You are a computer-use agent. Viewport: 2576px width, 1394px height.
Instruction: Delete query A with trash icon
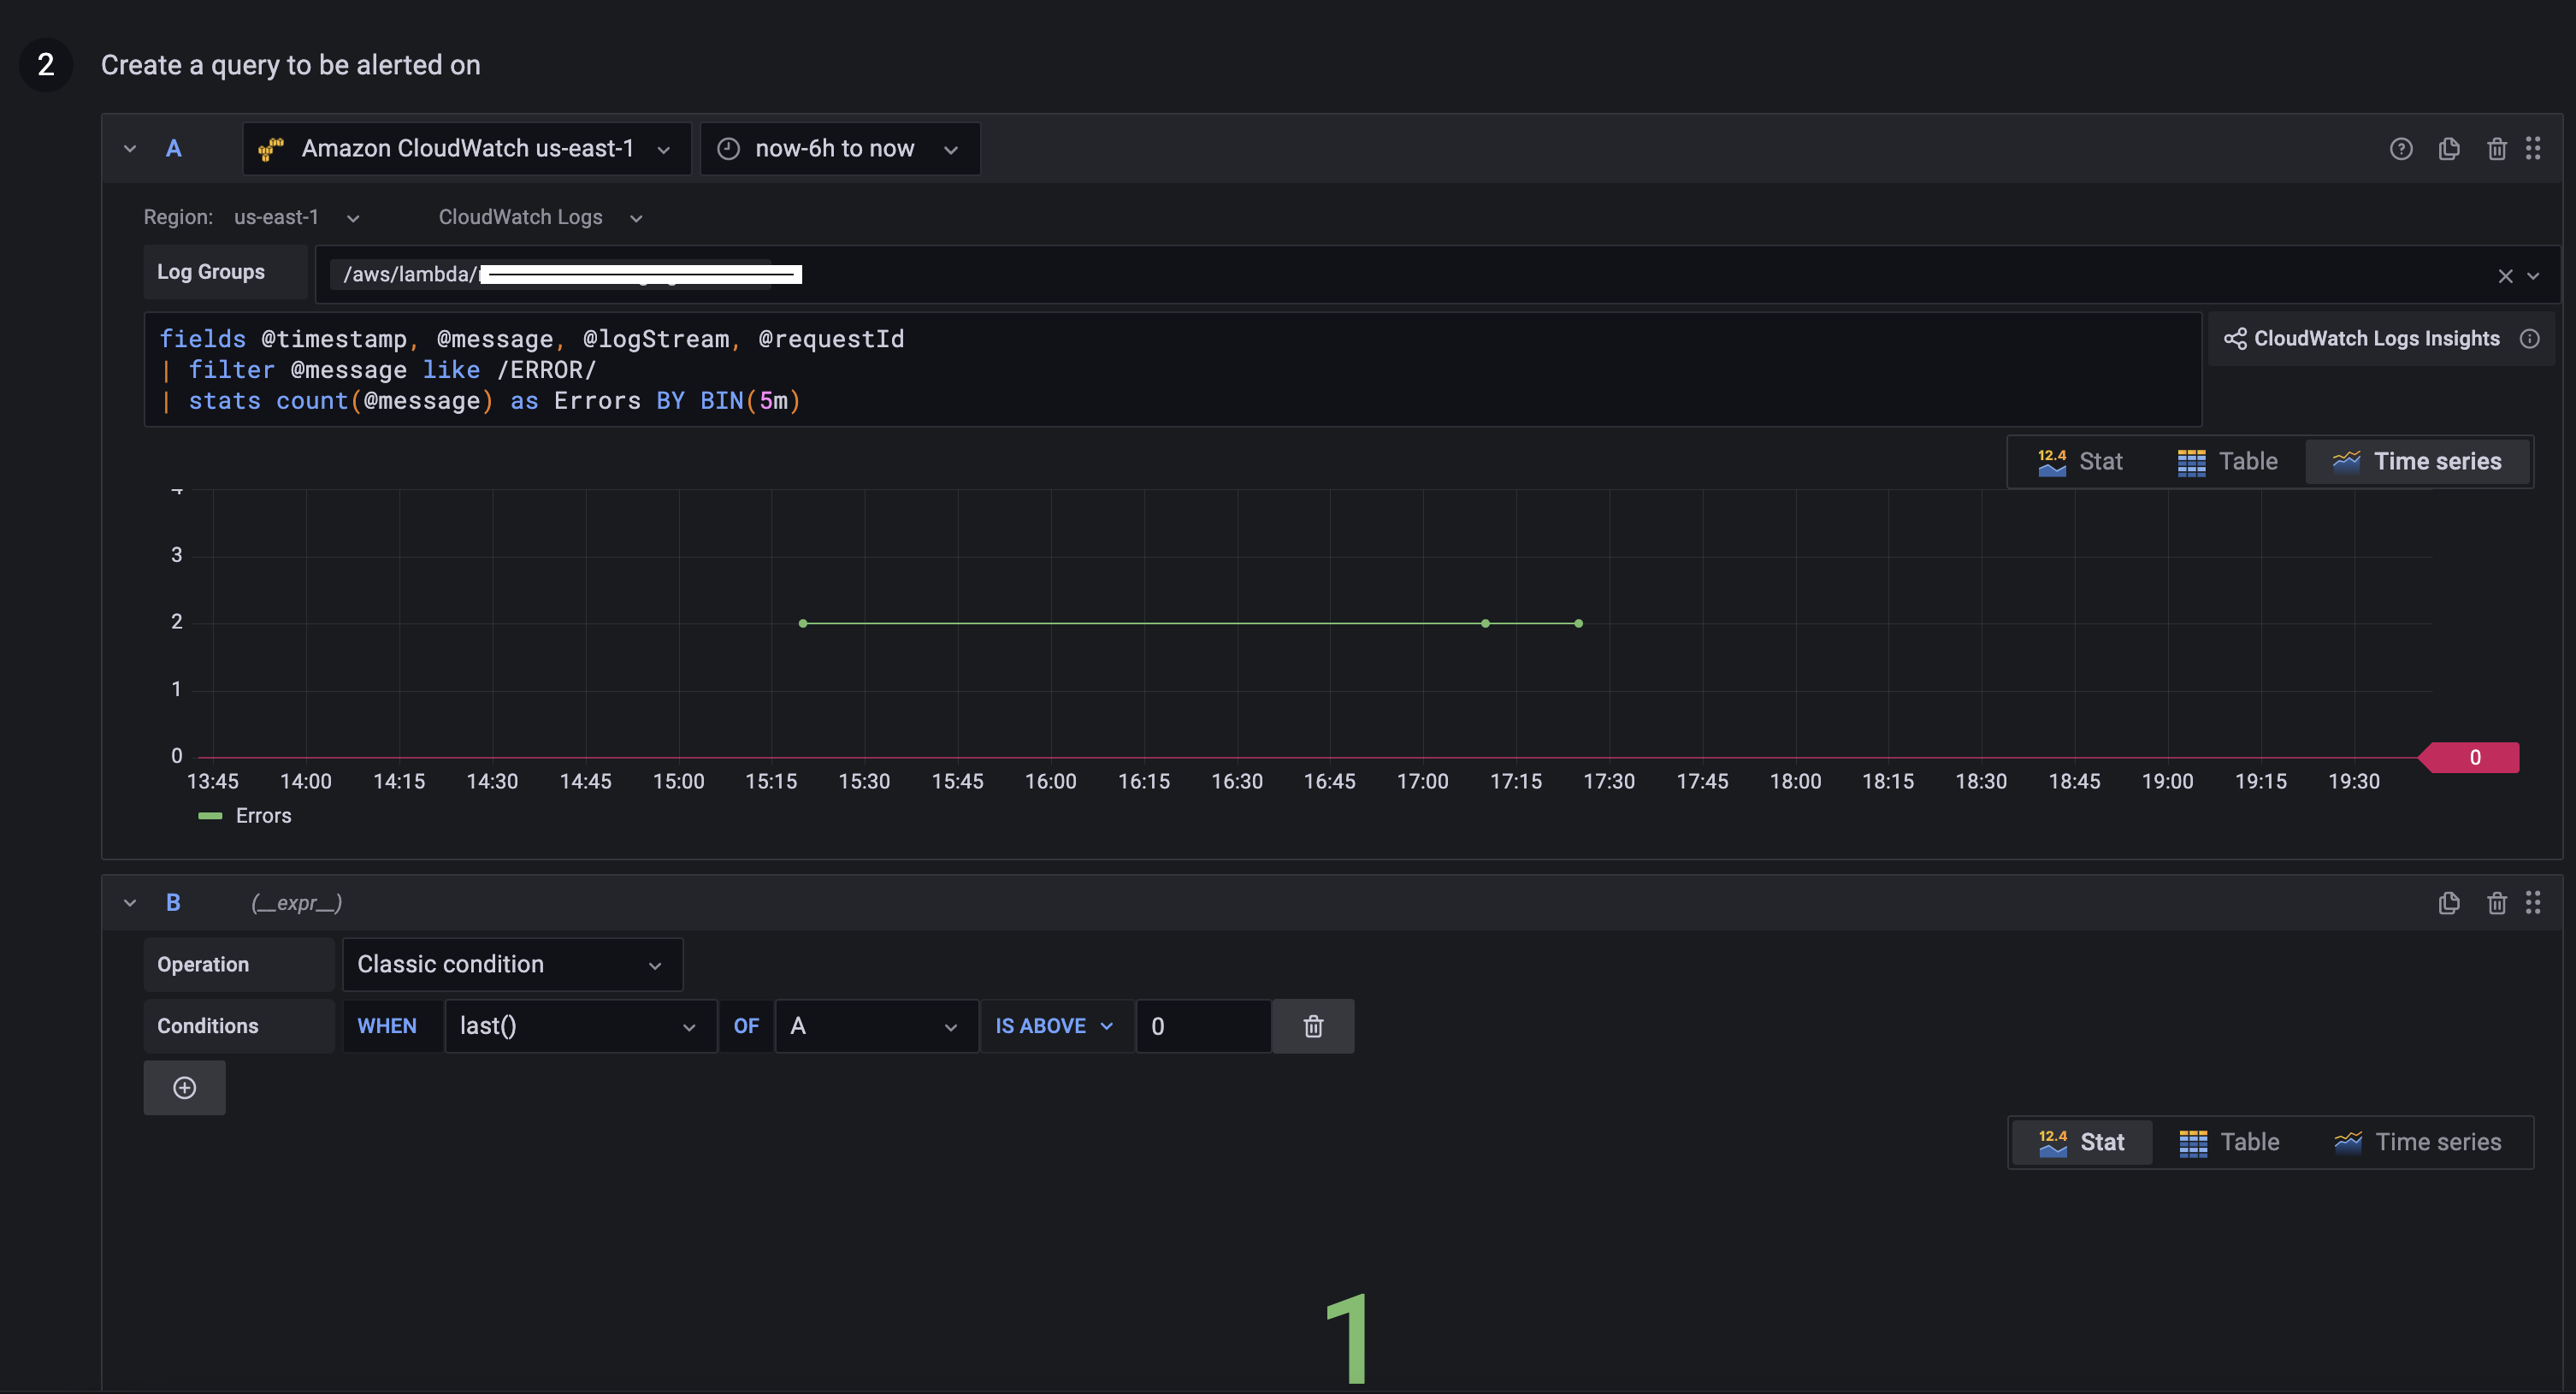[x=2497, y=149]
